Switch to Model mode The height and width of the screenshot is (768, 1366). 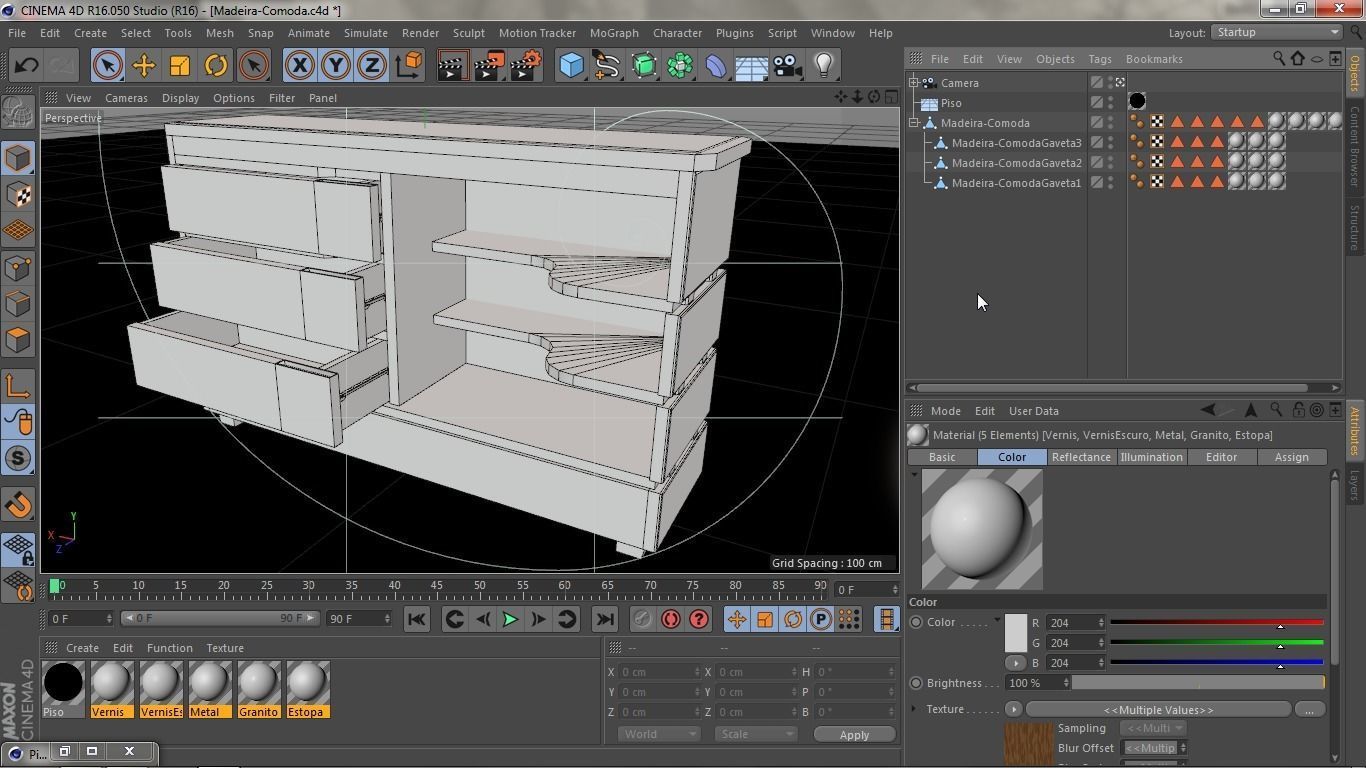pos(18,158)
